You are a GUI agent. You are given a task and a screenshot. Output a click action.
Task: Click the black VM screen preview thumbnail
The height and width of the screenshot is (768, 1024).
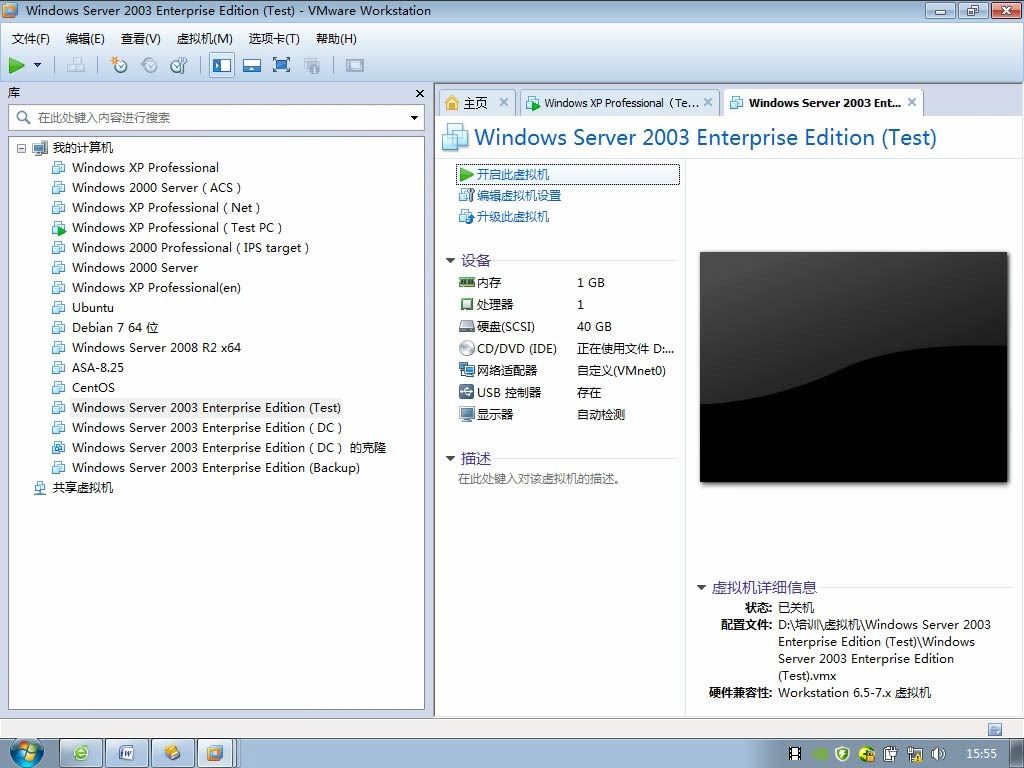point(854,367)
